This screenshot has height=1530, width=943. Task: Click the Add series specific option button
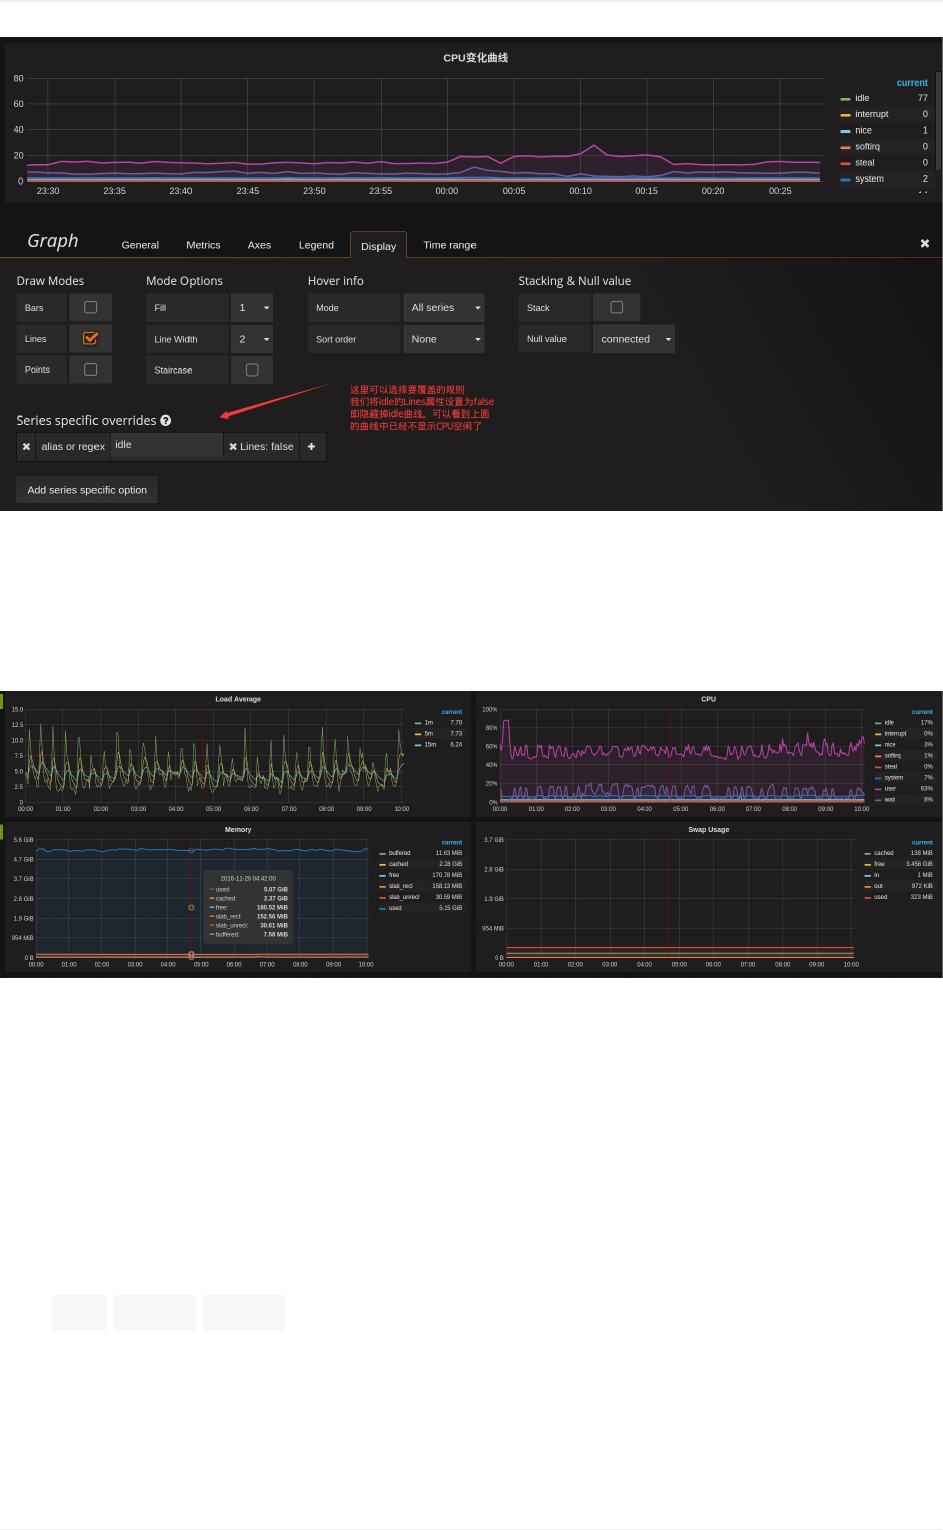[87, 490]
